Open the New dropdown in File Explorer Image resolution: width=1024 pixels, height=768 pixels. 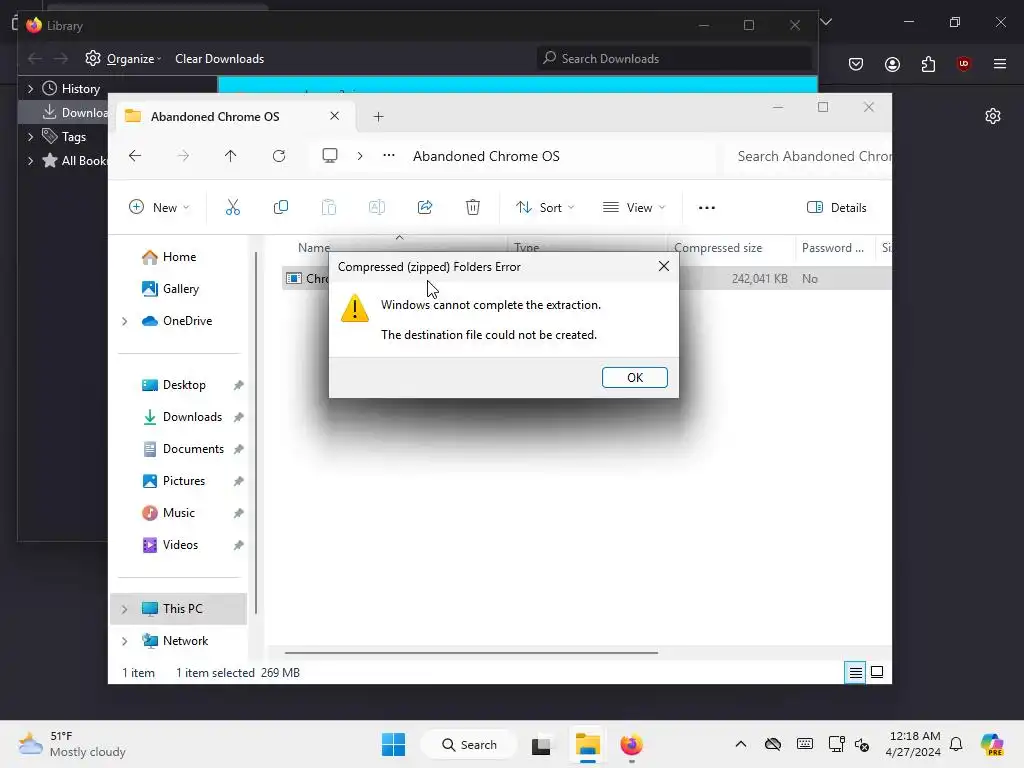159,208
